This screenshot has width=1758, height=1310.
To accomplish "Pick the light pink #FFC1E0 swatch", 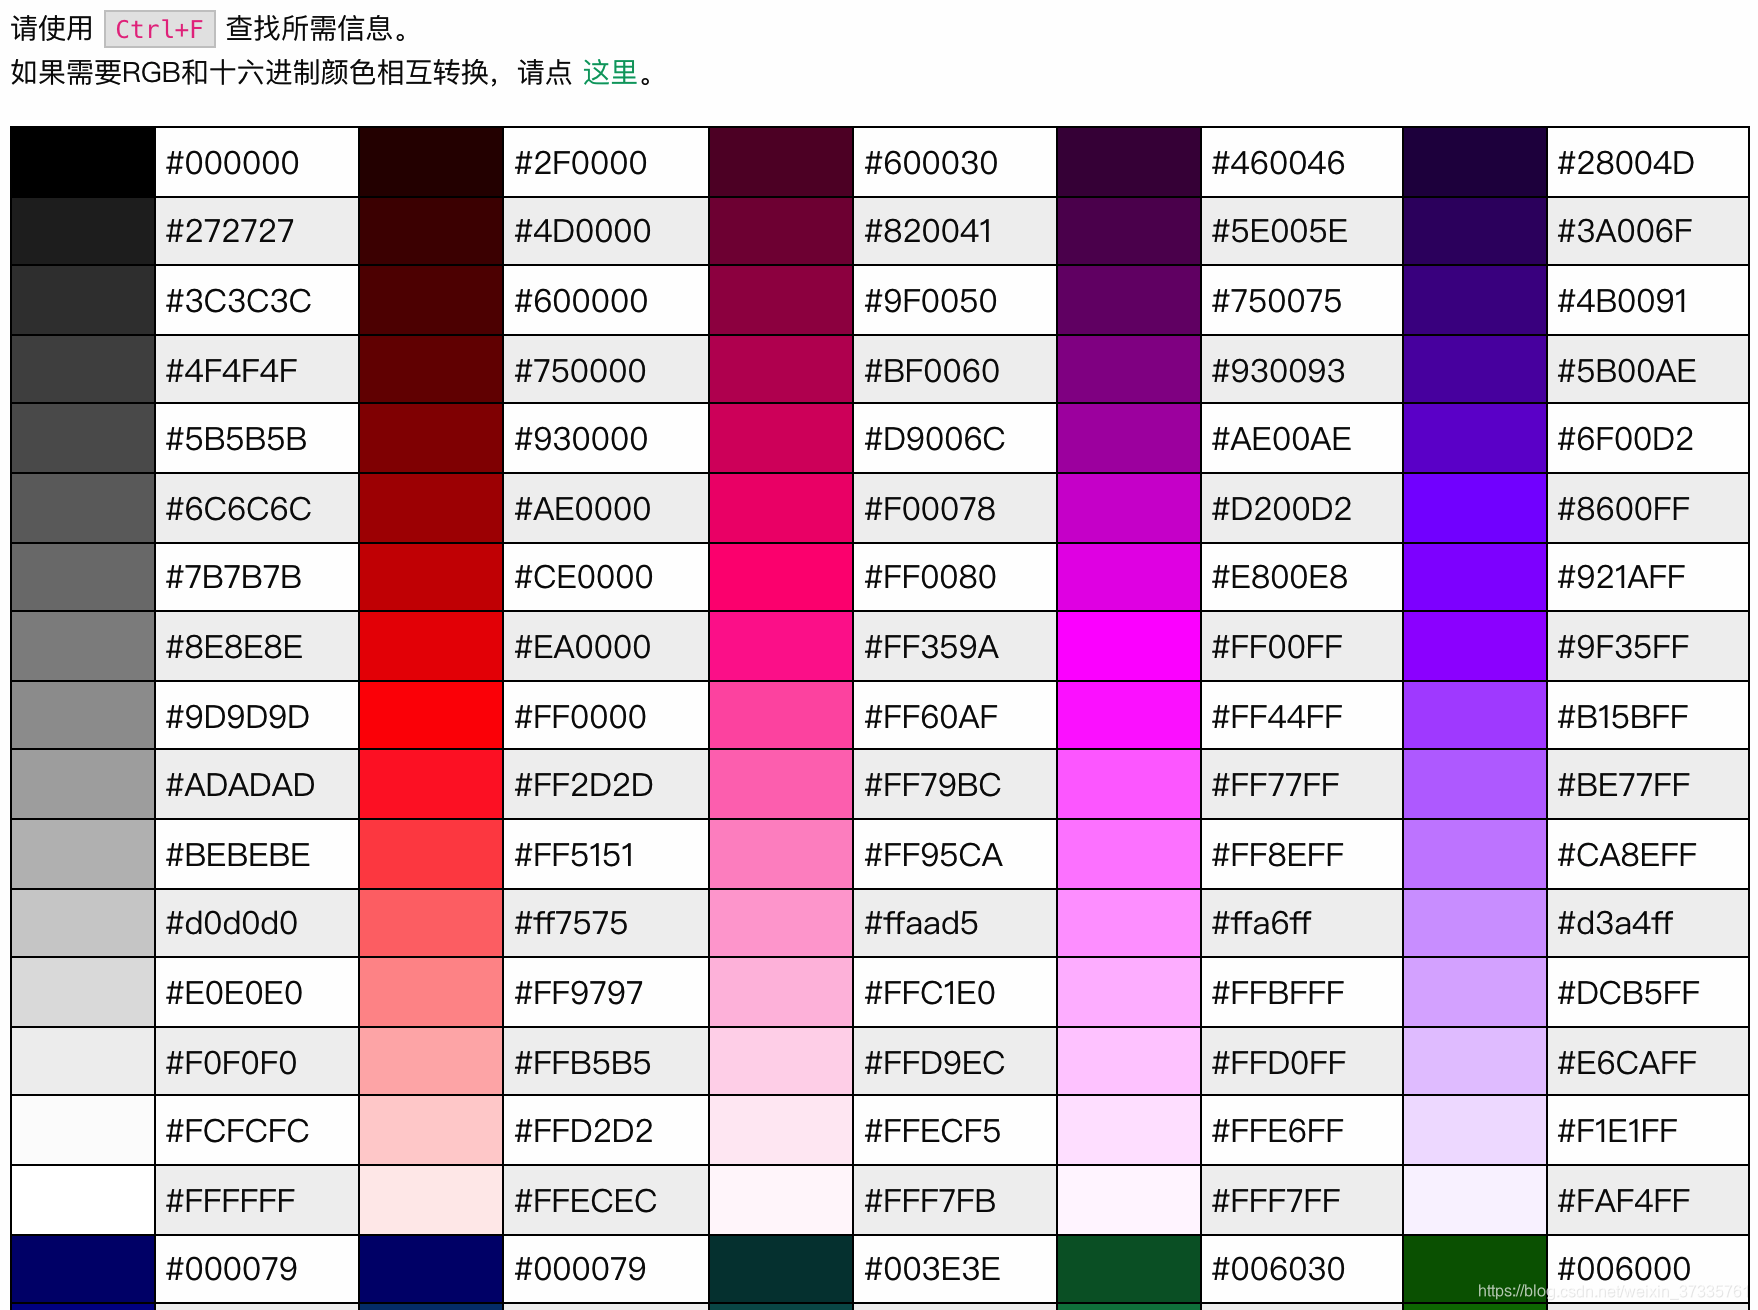I will click(x=781, y=992).
